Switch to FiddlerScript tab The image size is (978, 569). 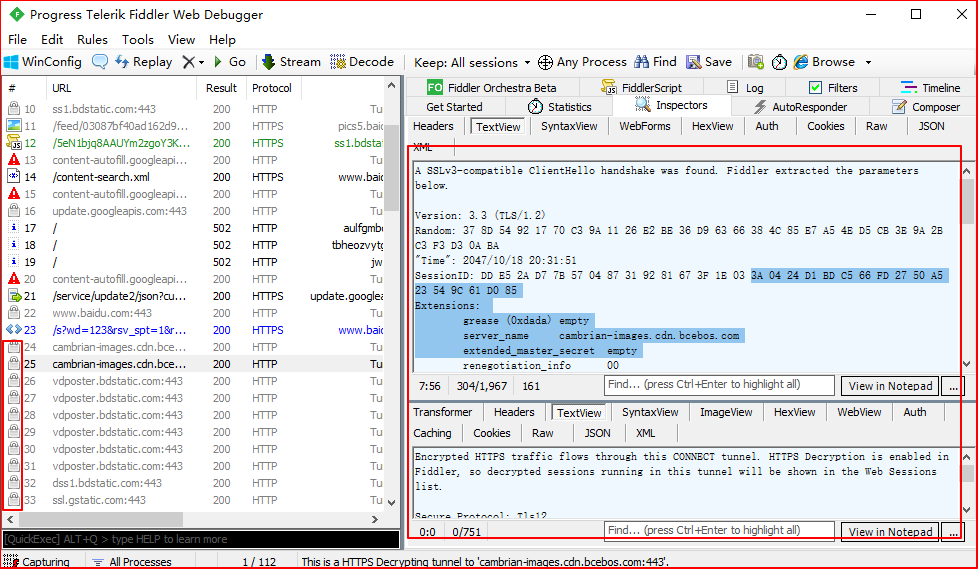[642, 87]
